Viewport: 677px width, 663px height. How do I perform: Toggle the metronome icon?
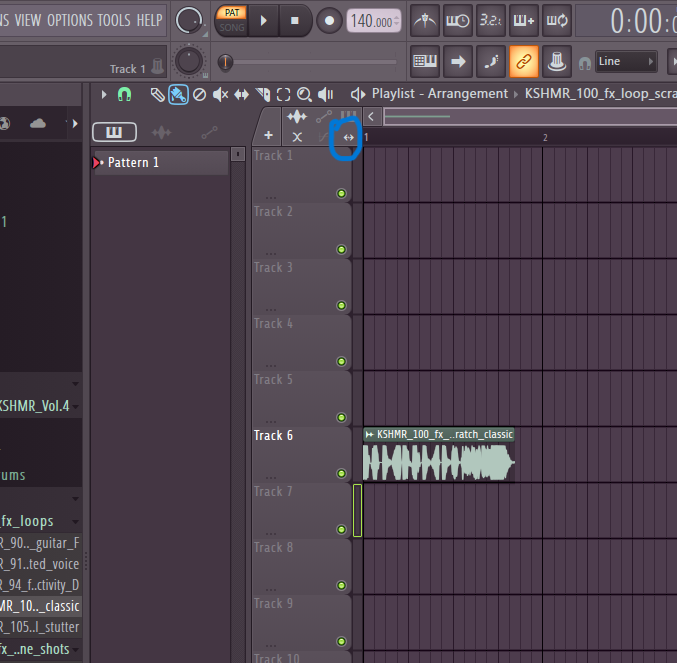(425, 20)
